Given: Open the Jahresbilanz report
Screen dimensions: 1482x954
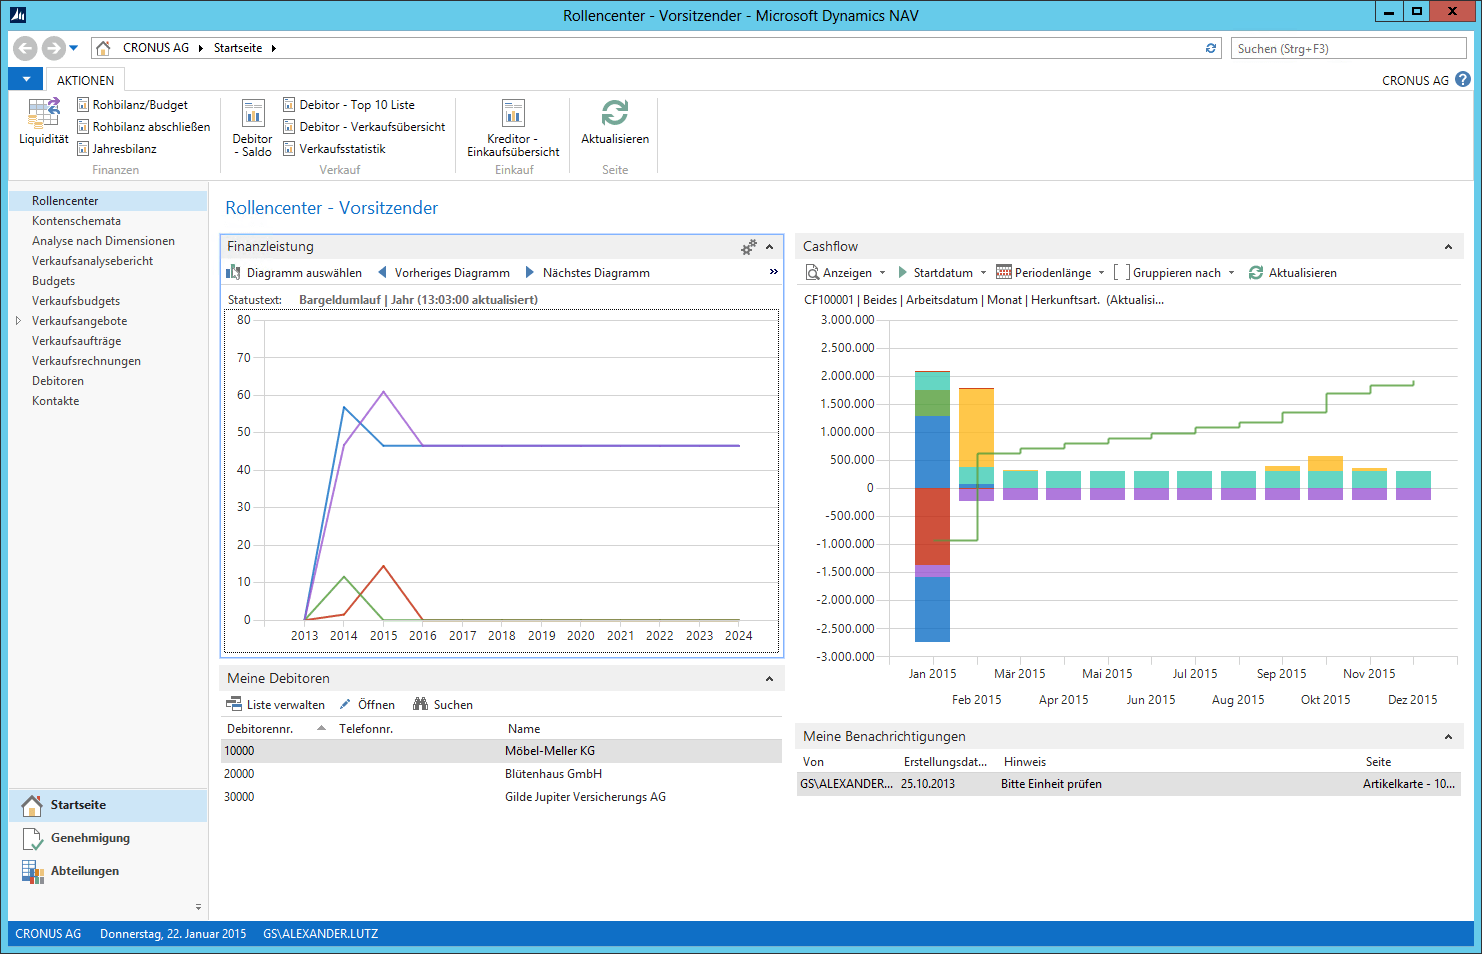Looking at the screenshot, I should click(x=117, y=149).
